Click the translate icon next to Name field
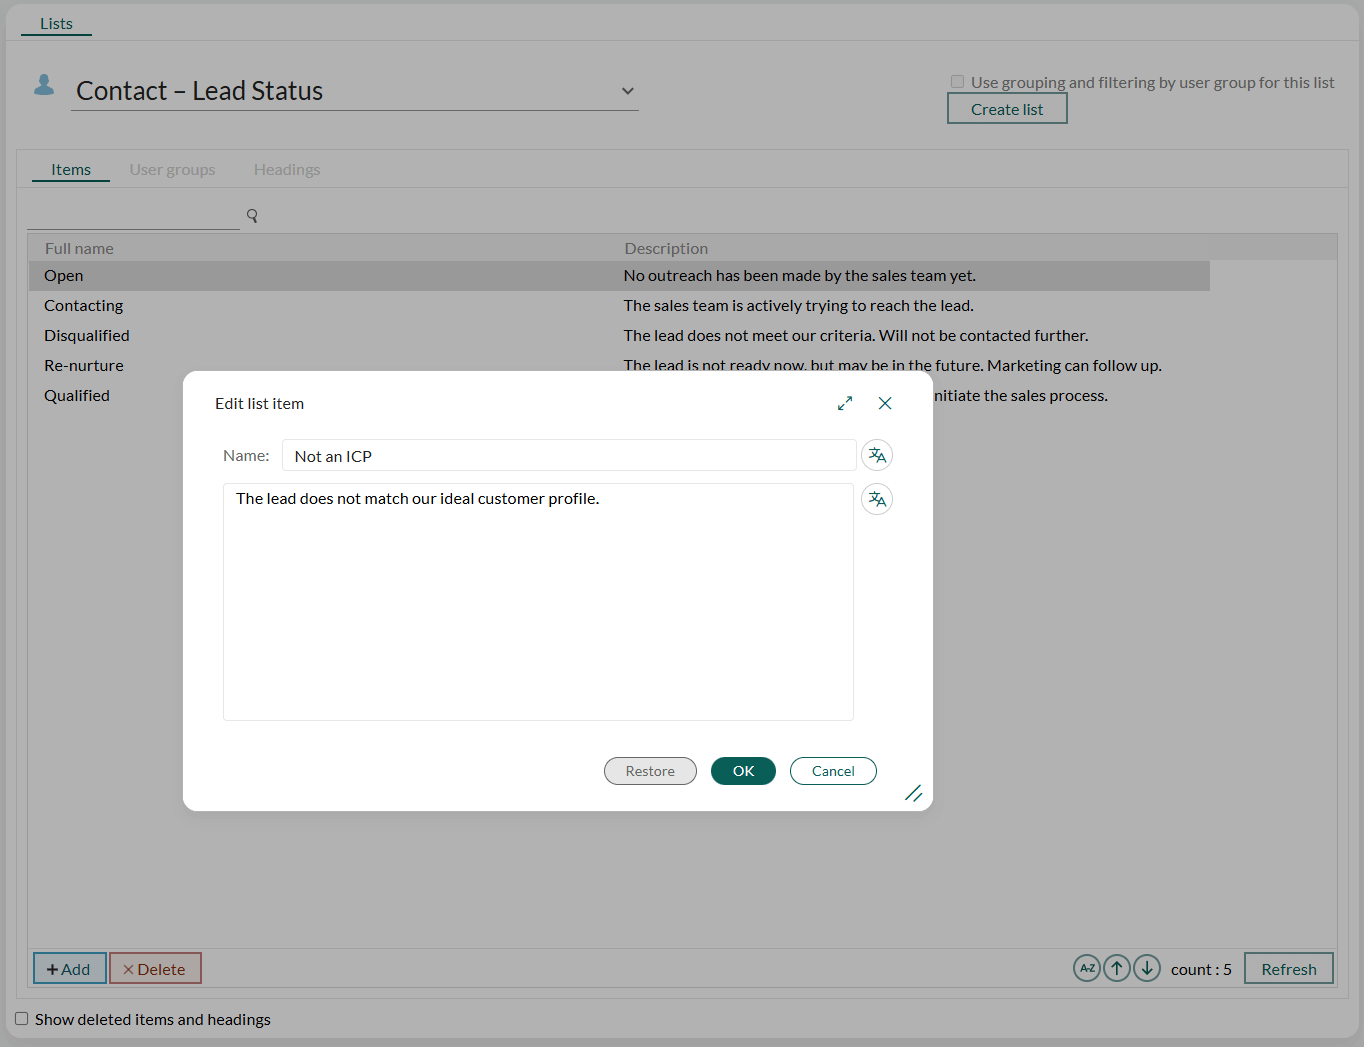The width and height of the screenshot is (1364, 1047). pos(877,455)
